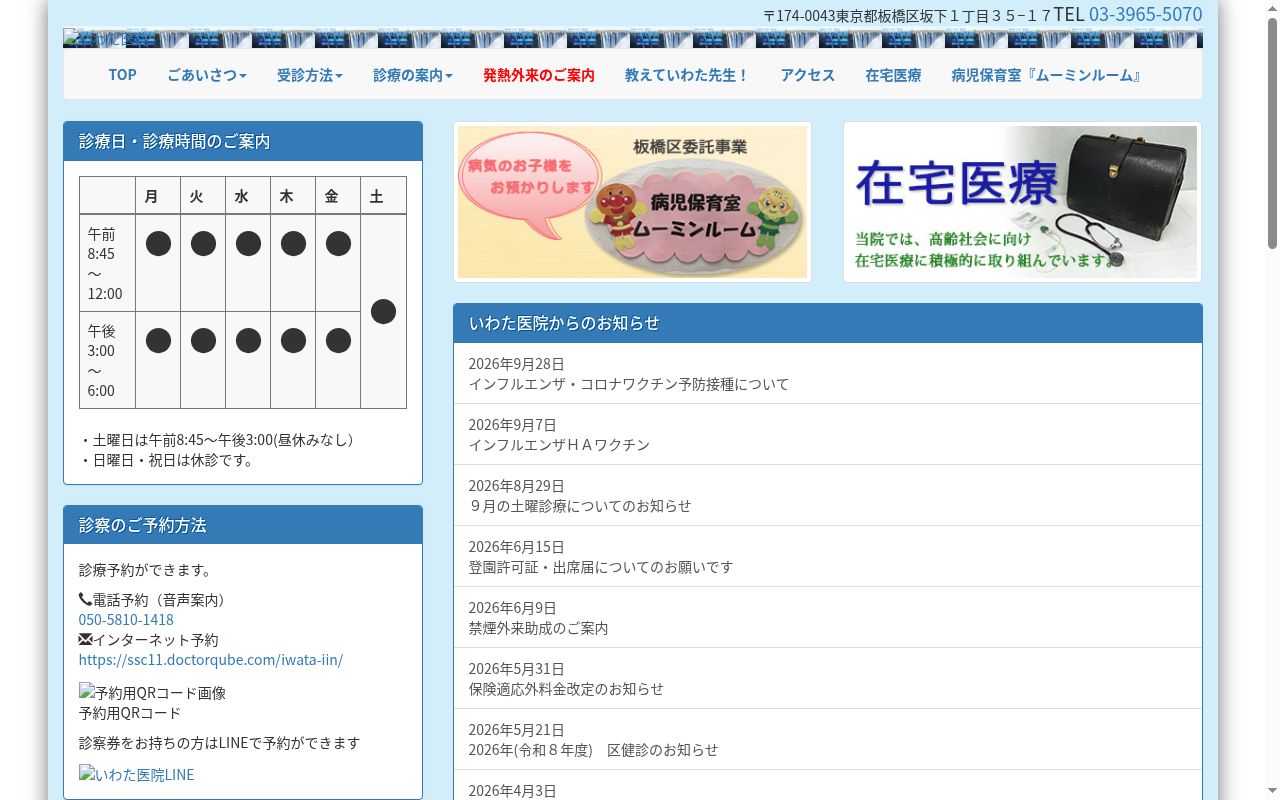The image size is (1280, 800).
Task: Open the doctorqube internet reservation URL
Action: point(211,660)
